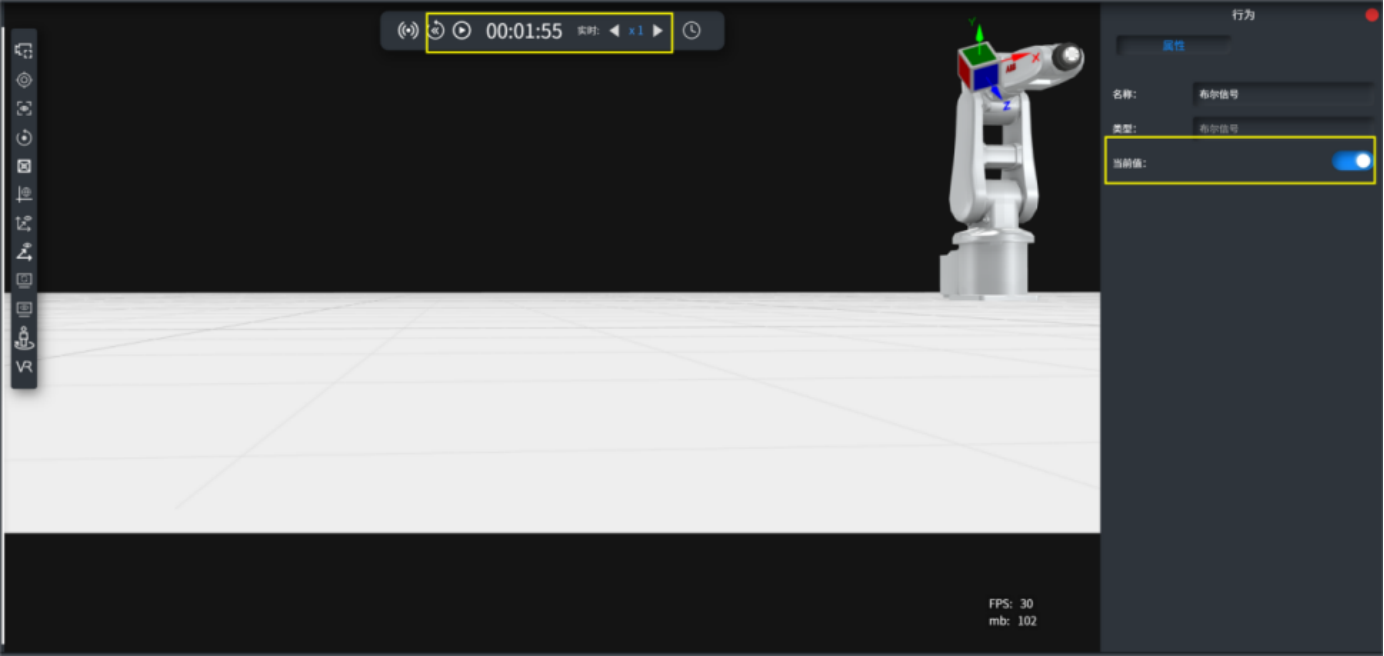Toggle the 当前值 current value switch
Image resolution: width=1384 pixels, height=656 pixels.
point(1352,161)
